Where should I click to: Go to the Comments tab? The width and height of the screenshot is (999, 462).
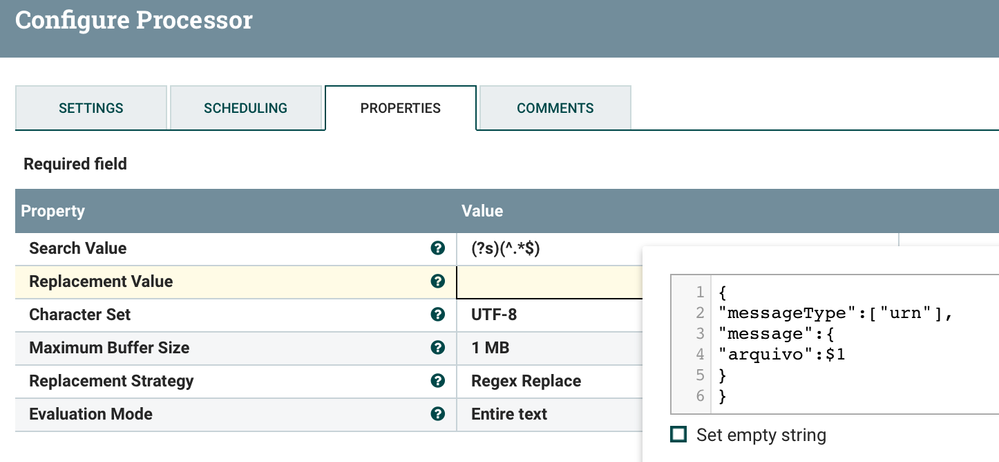click(x=555, y=108)
